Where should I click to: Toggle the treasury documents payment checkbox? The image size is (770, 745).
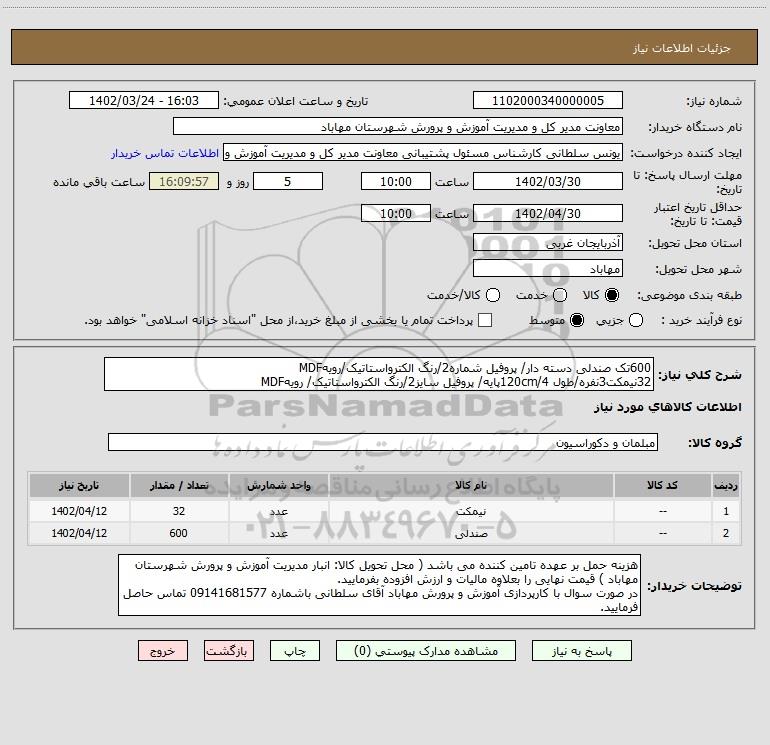[485, 320]
